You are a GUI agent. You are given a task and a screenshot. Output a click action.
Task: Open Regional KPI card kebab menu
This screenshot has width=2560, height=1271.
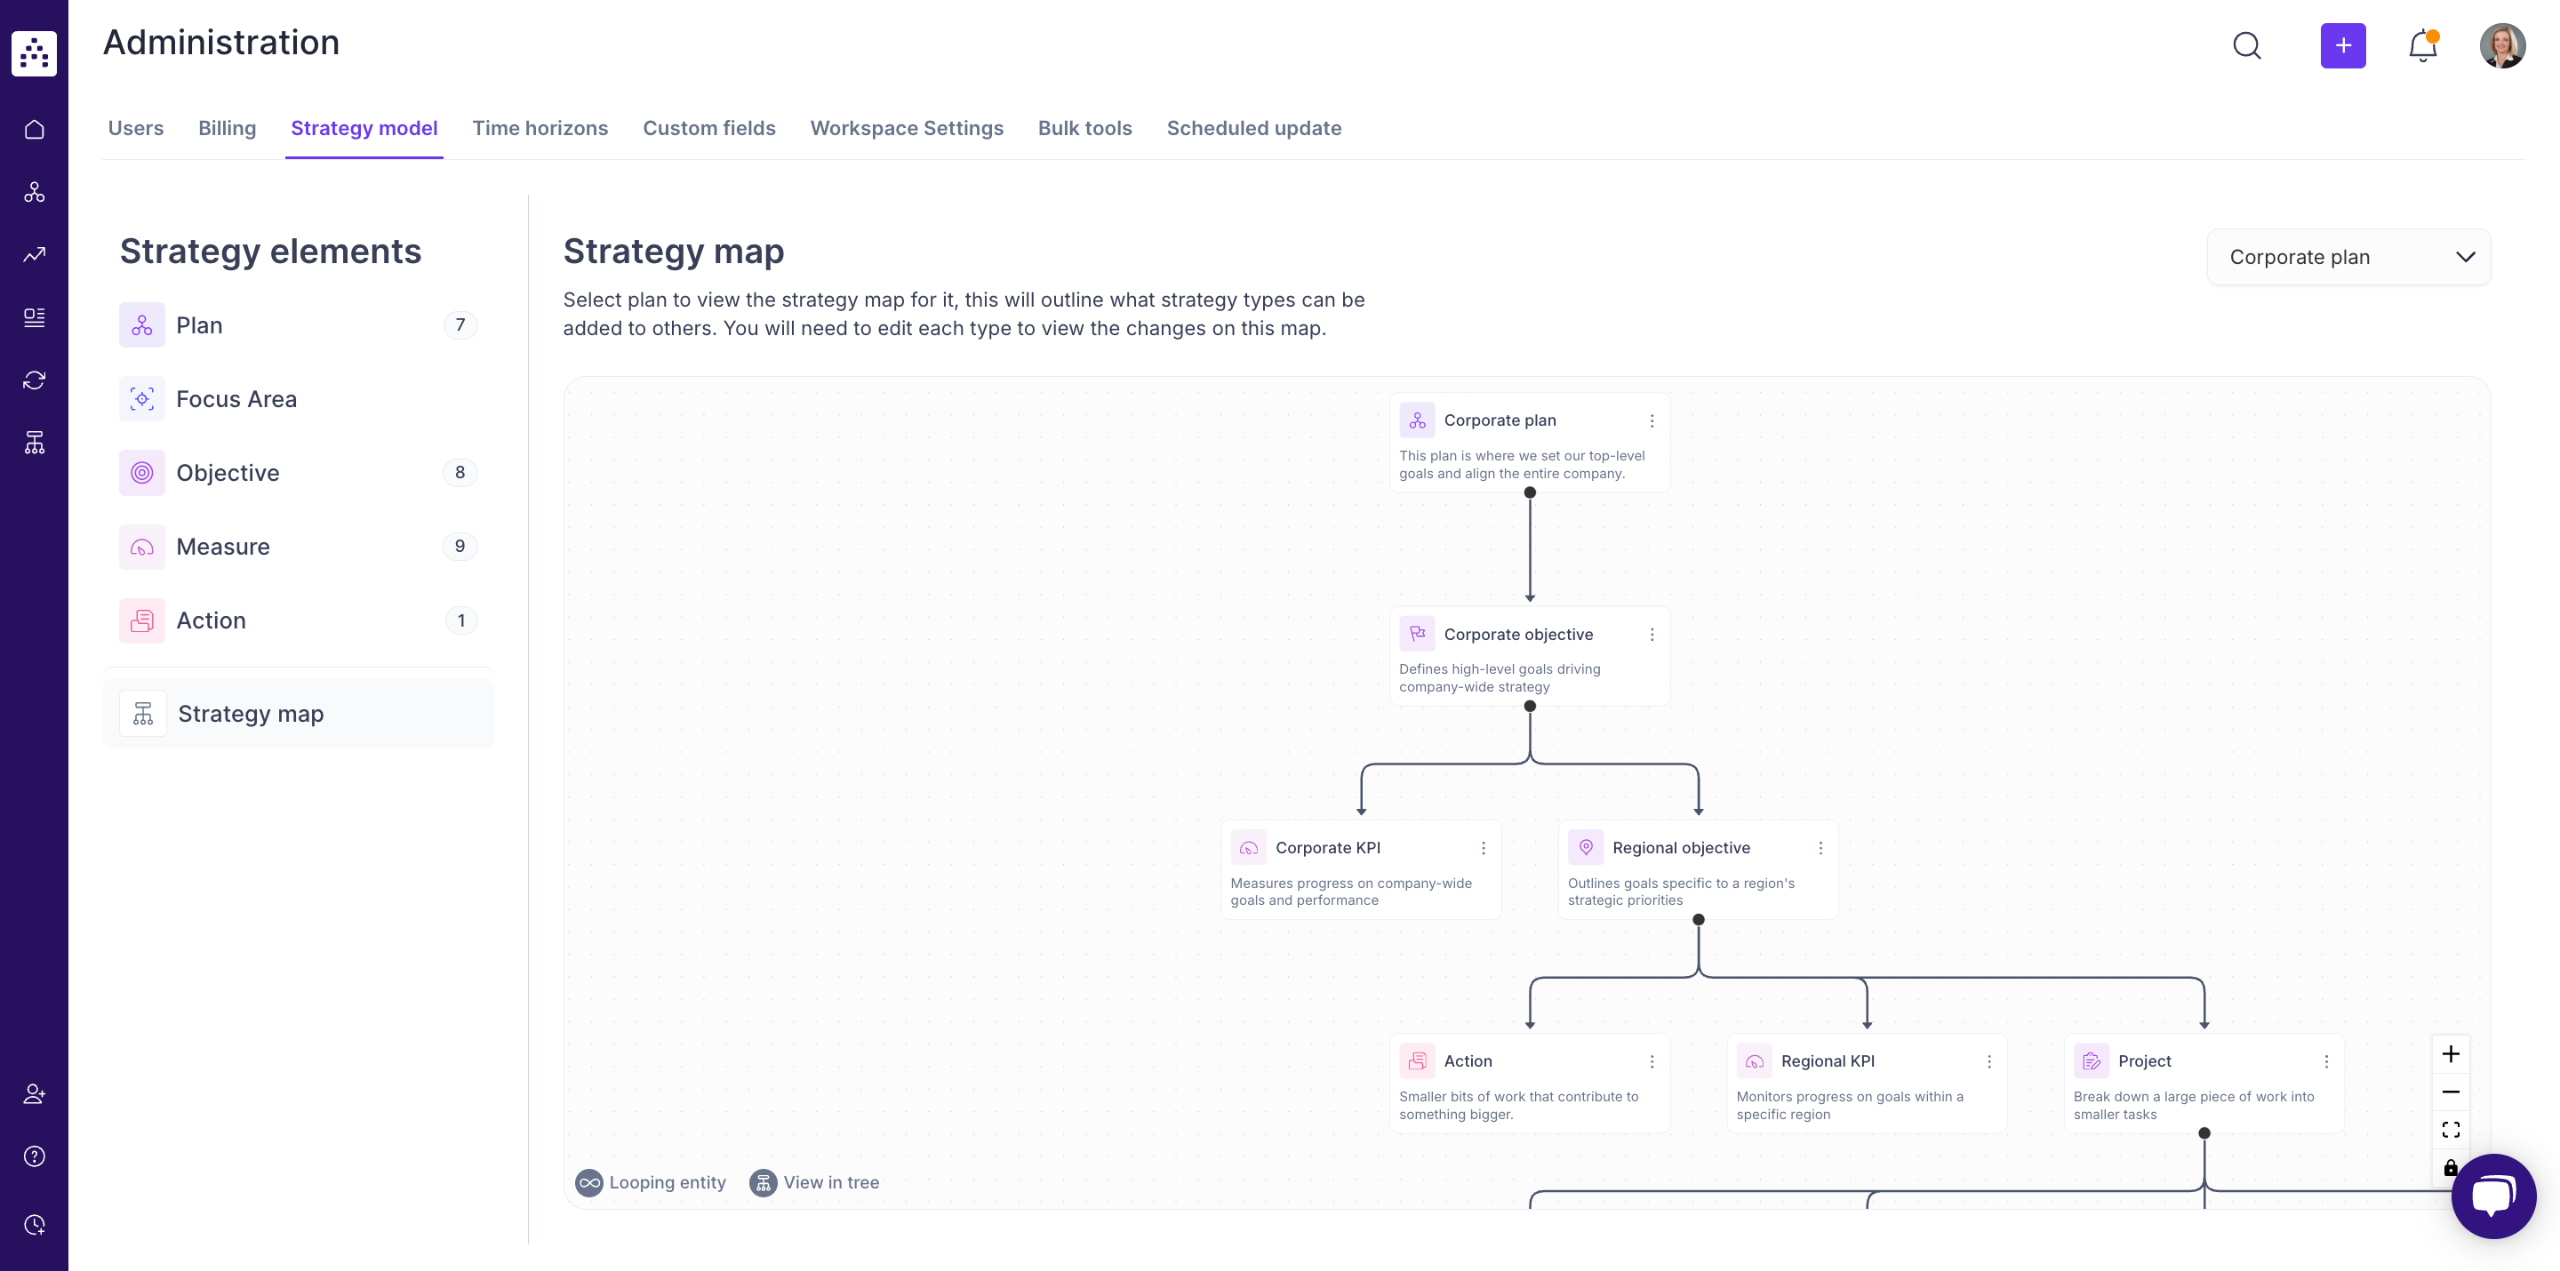click(1988, 1061)
